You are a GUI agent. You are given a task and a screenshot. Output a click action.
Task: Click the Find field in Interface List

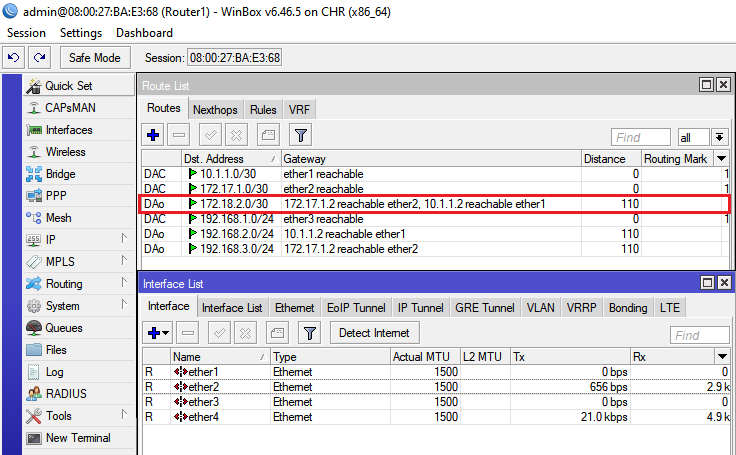[x=699, y=335]
